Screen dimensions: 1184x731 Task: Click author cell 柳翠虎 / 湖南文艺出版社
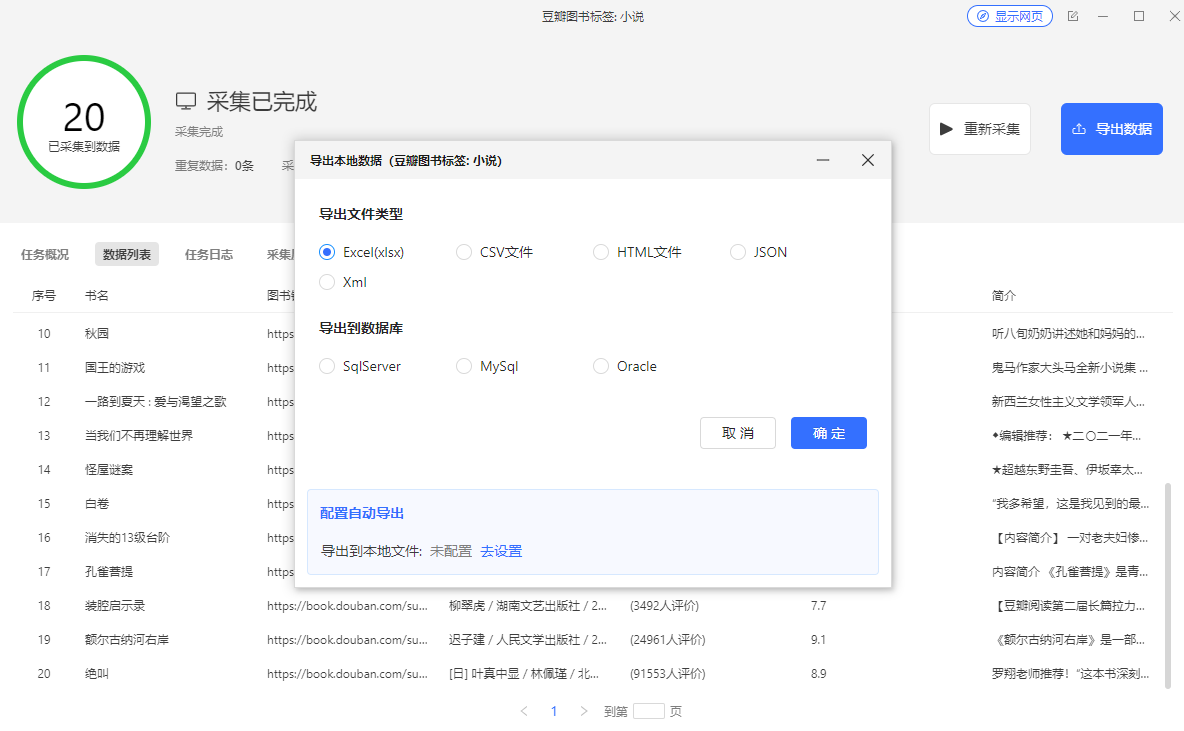coord(528,606)
